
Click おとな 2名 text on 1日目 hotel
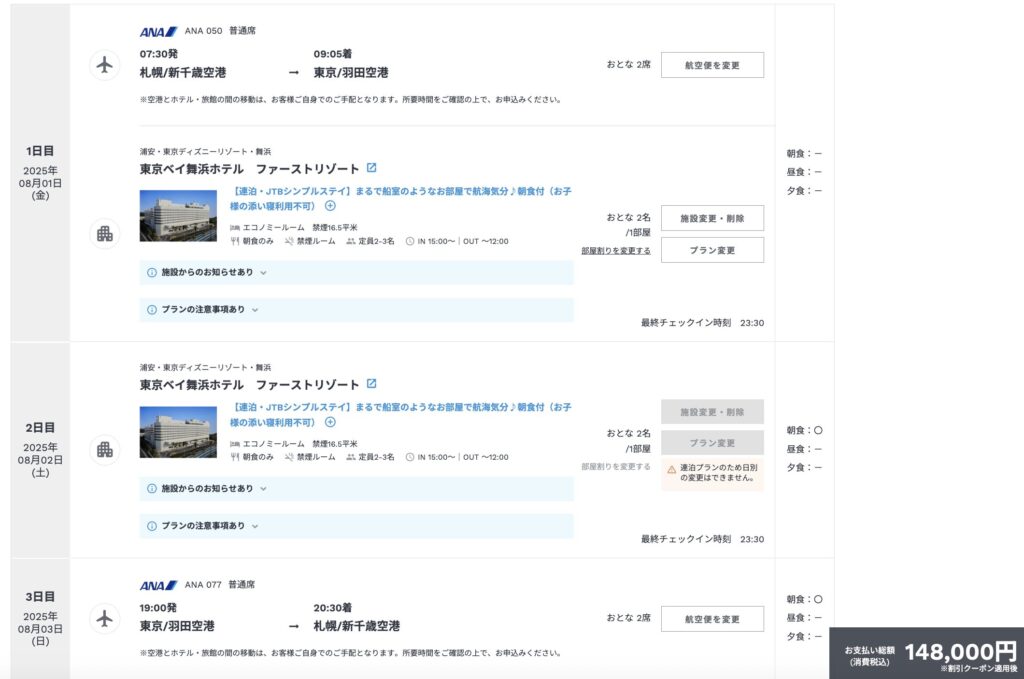pos(628,217)
